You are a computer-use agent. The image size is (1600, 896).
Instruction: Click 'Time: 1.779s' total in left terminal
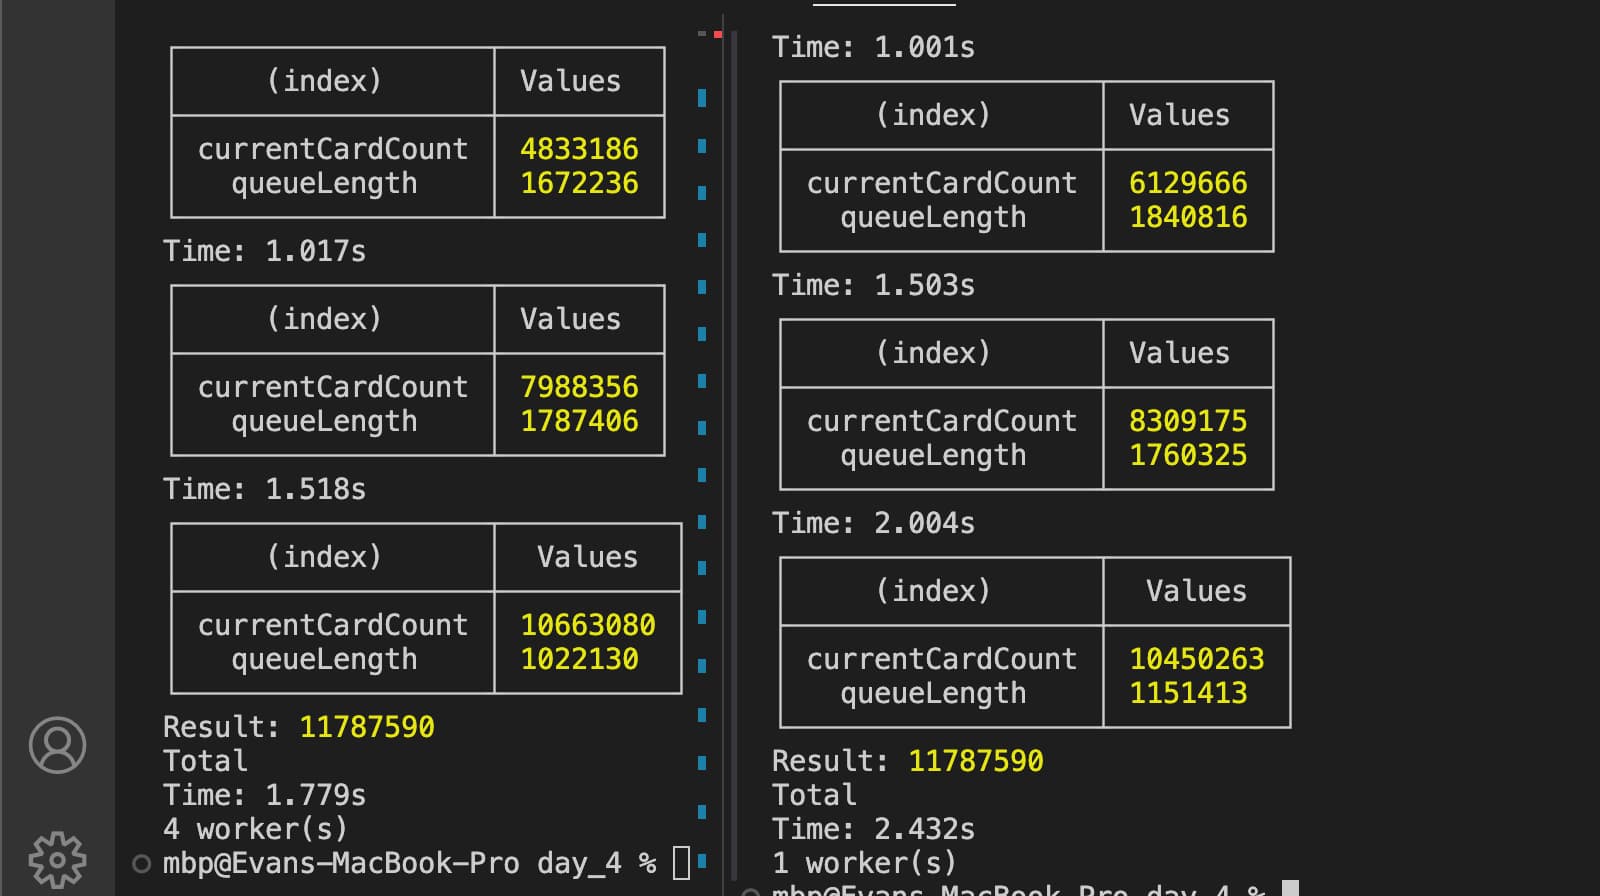264,795
